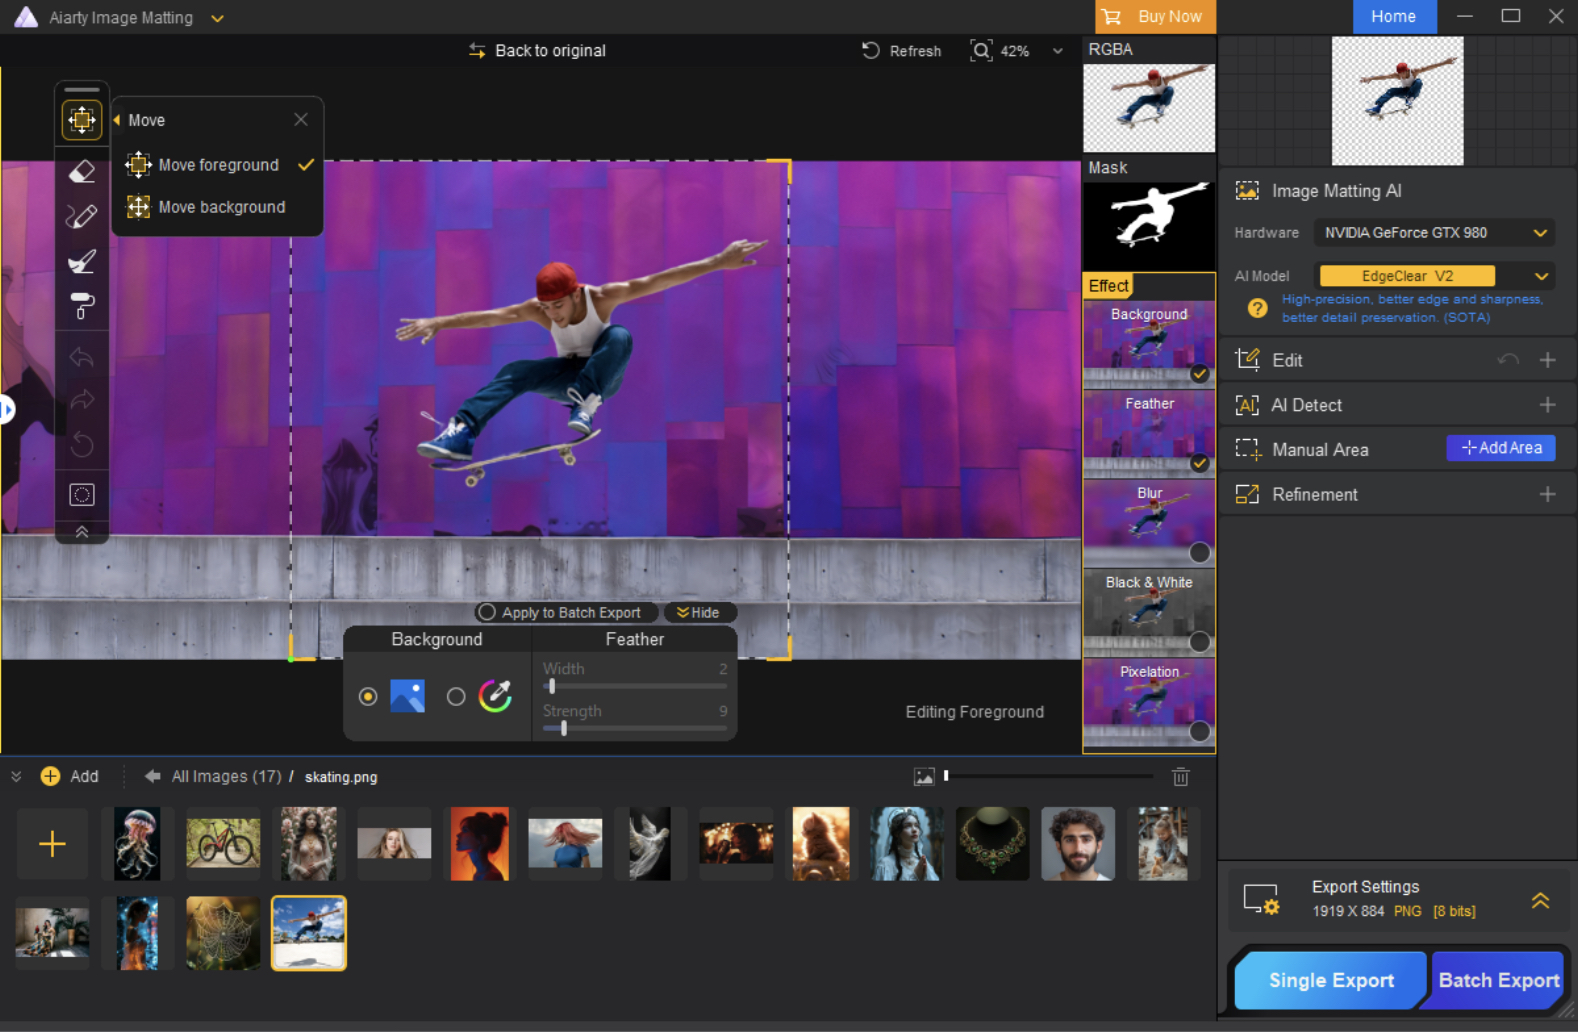Click the AI model help question icon
Screen dimensions: 1578x1034
pyautogui.click(x=1257, y=309)
